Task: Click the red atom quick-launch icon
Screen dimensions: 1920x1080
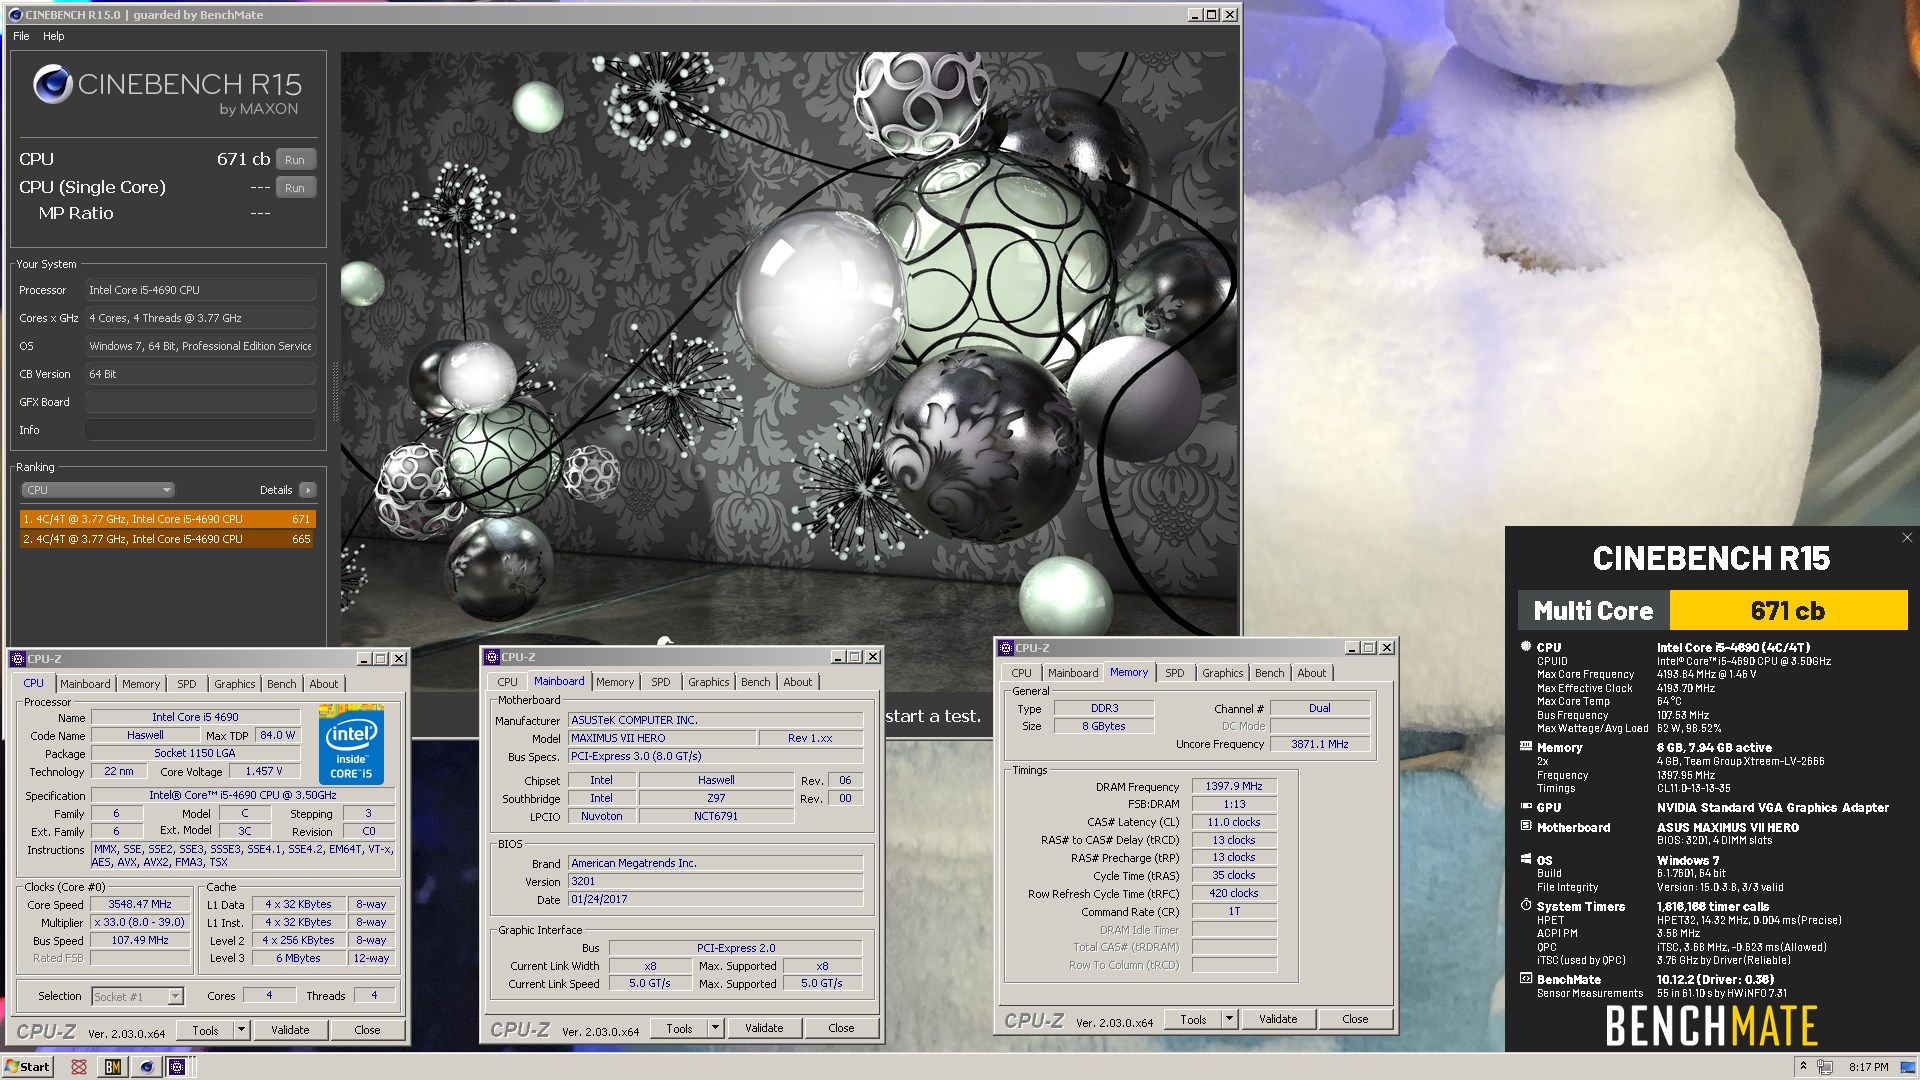Action: click(x=79, y=1067)
